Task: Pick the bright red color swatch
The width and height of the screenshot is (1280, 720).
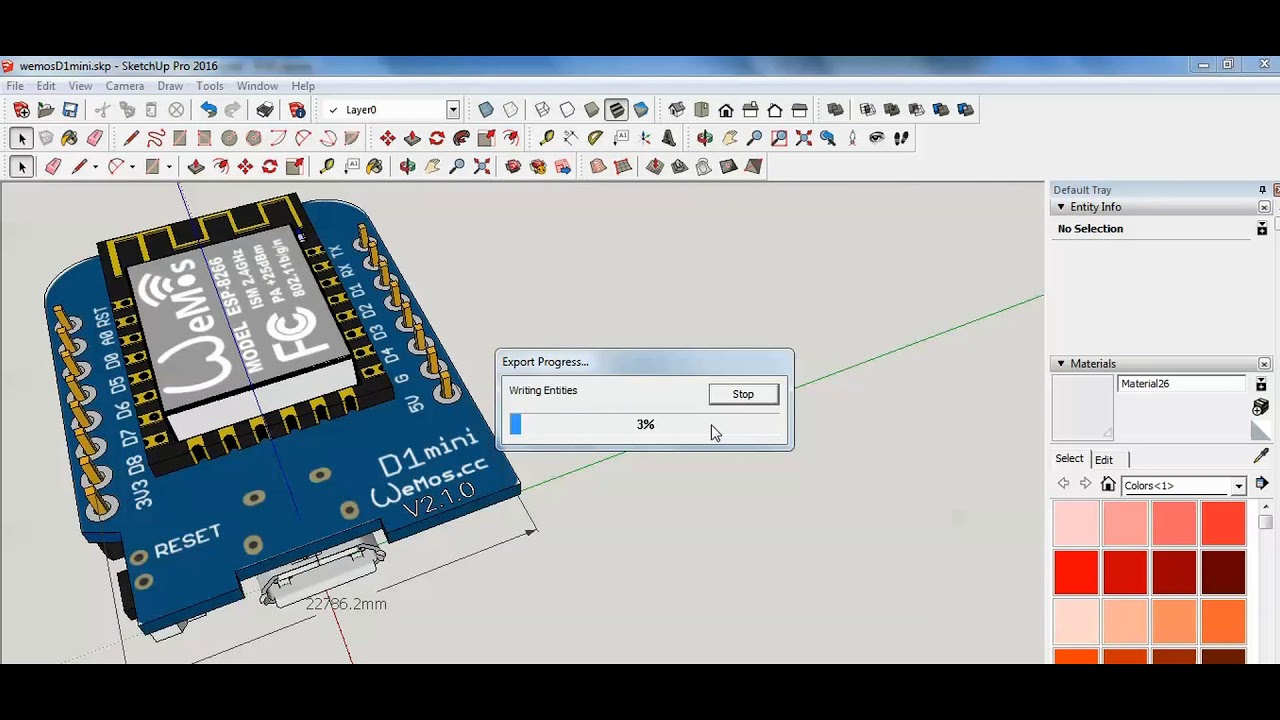Action: [x=1076, y=573]
